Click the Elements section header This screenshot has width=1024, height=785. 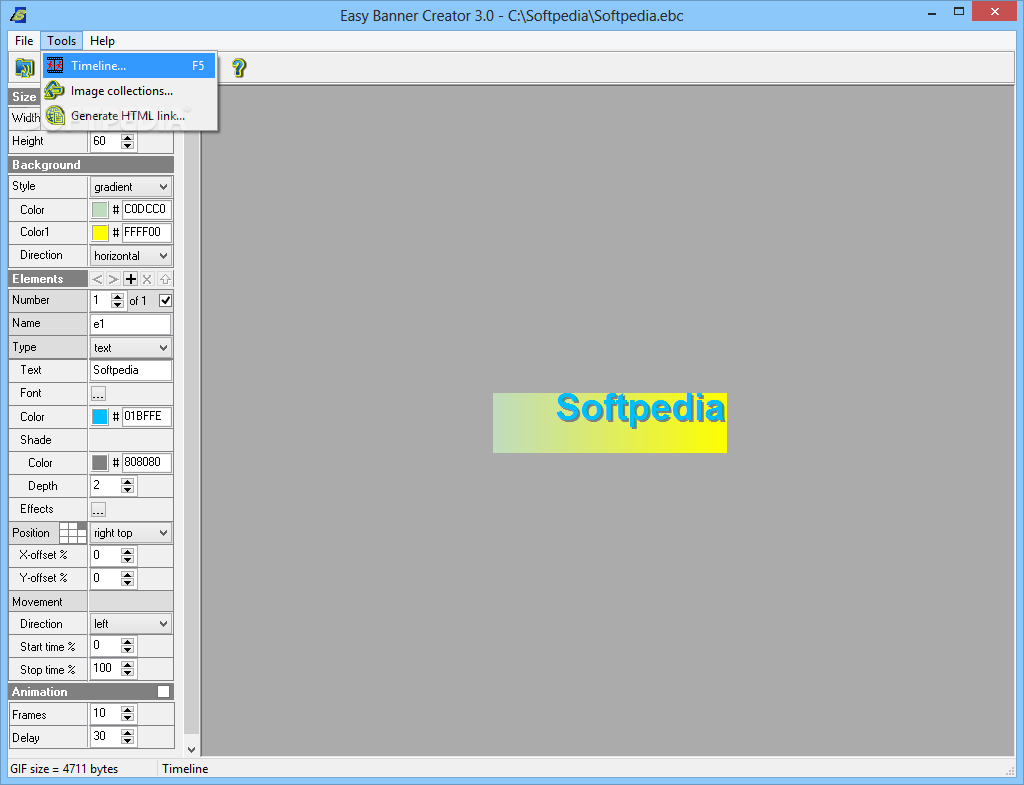[x=48, y=279]
